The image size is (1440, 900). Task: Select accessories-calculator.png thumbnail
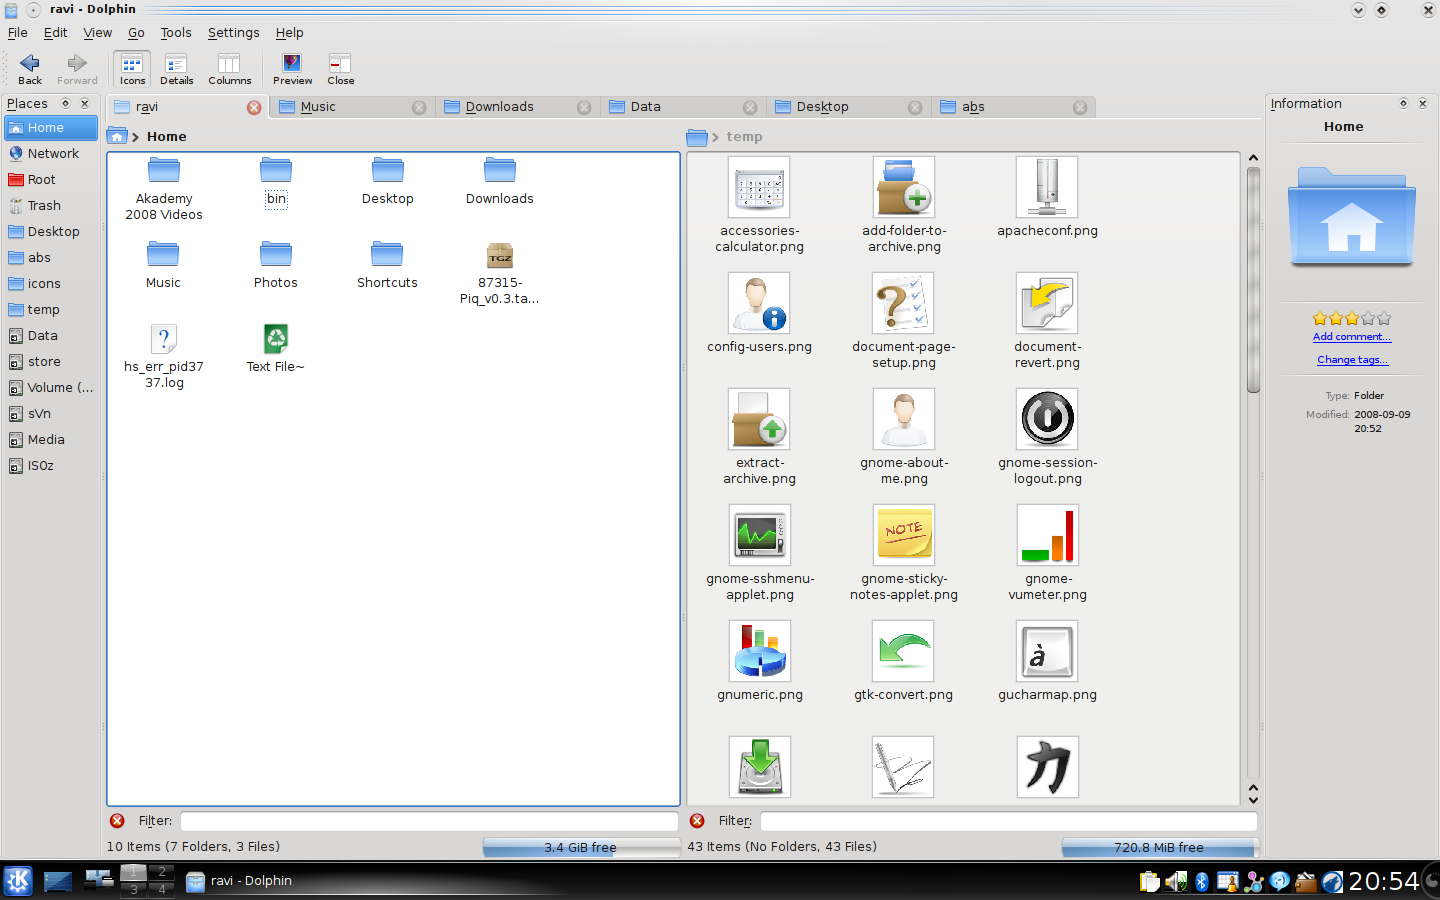(760, 205)
